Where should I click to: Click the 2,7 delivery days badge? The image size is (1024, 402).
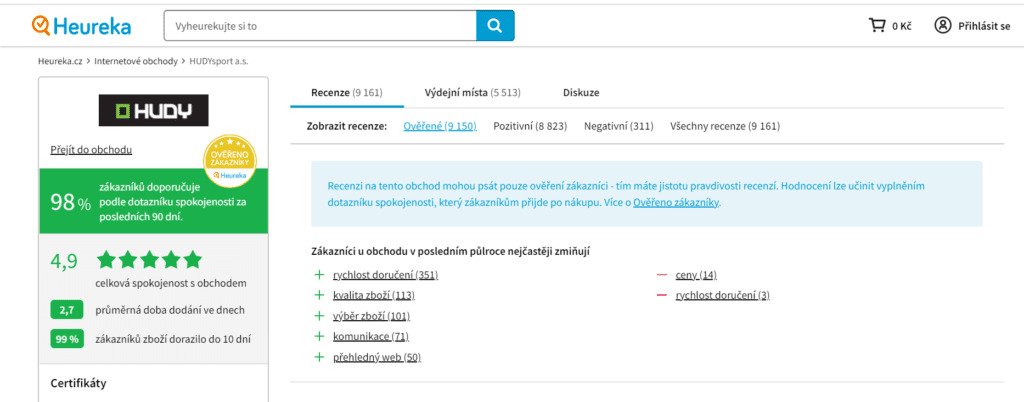pos(67,310)
